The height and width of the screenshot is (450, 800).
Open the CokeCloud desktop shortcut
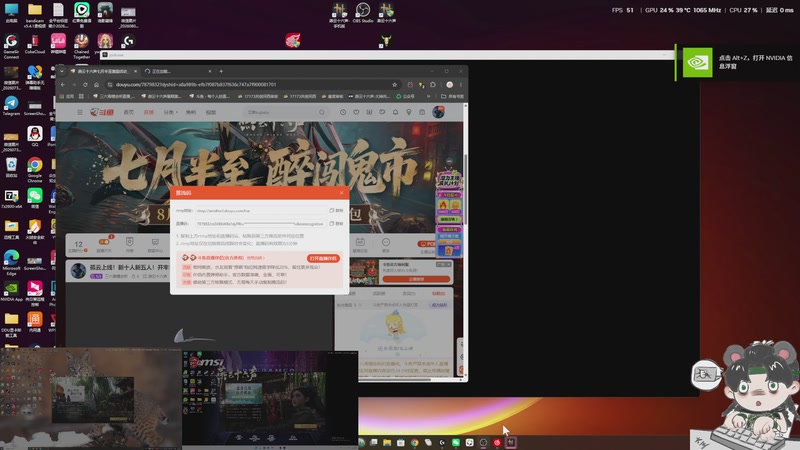35,44
